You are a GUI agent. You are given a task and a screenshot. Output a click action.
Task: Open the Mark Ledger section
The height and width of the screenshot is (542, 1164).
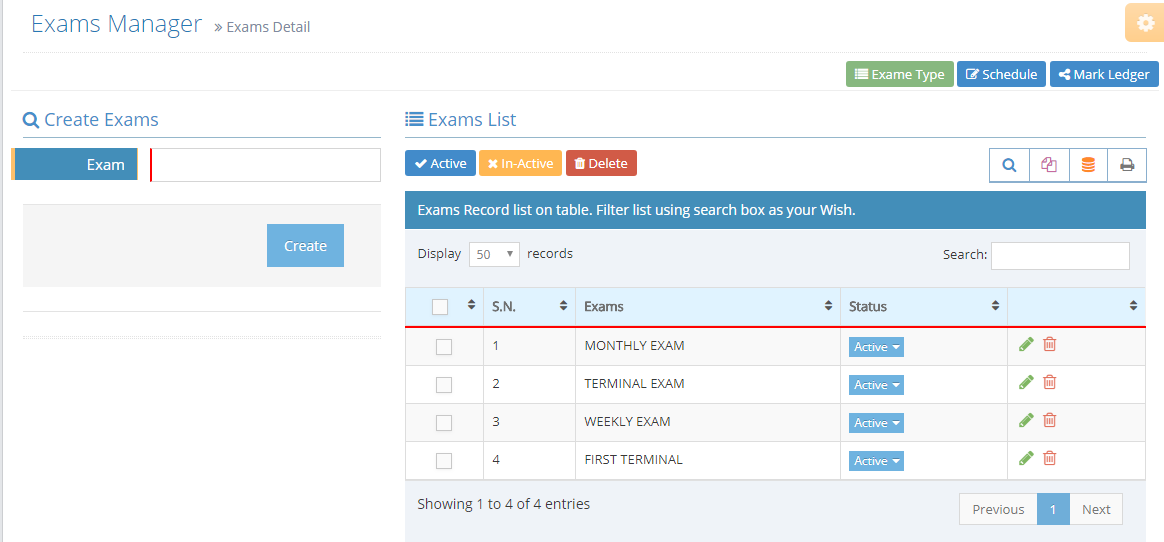(1104, 74)
